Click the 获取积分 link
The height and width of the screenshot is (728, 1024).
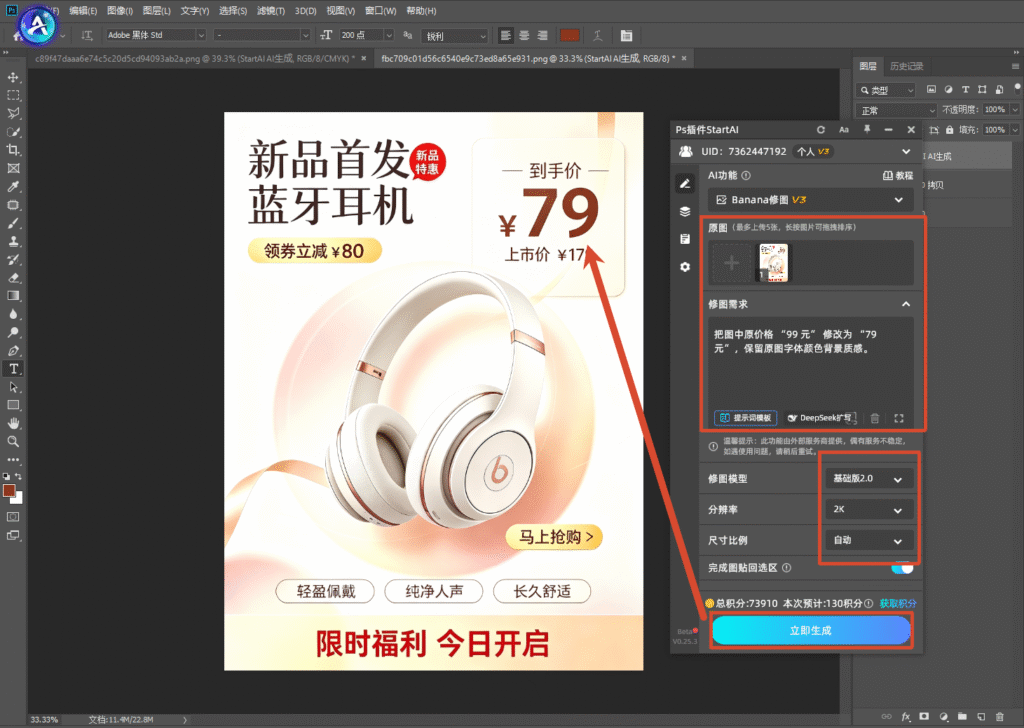(898, 603)
